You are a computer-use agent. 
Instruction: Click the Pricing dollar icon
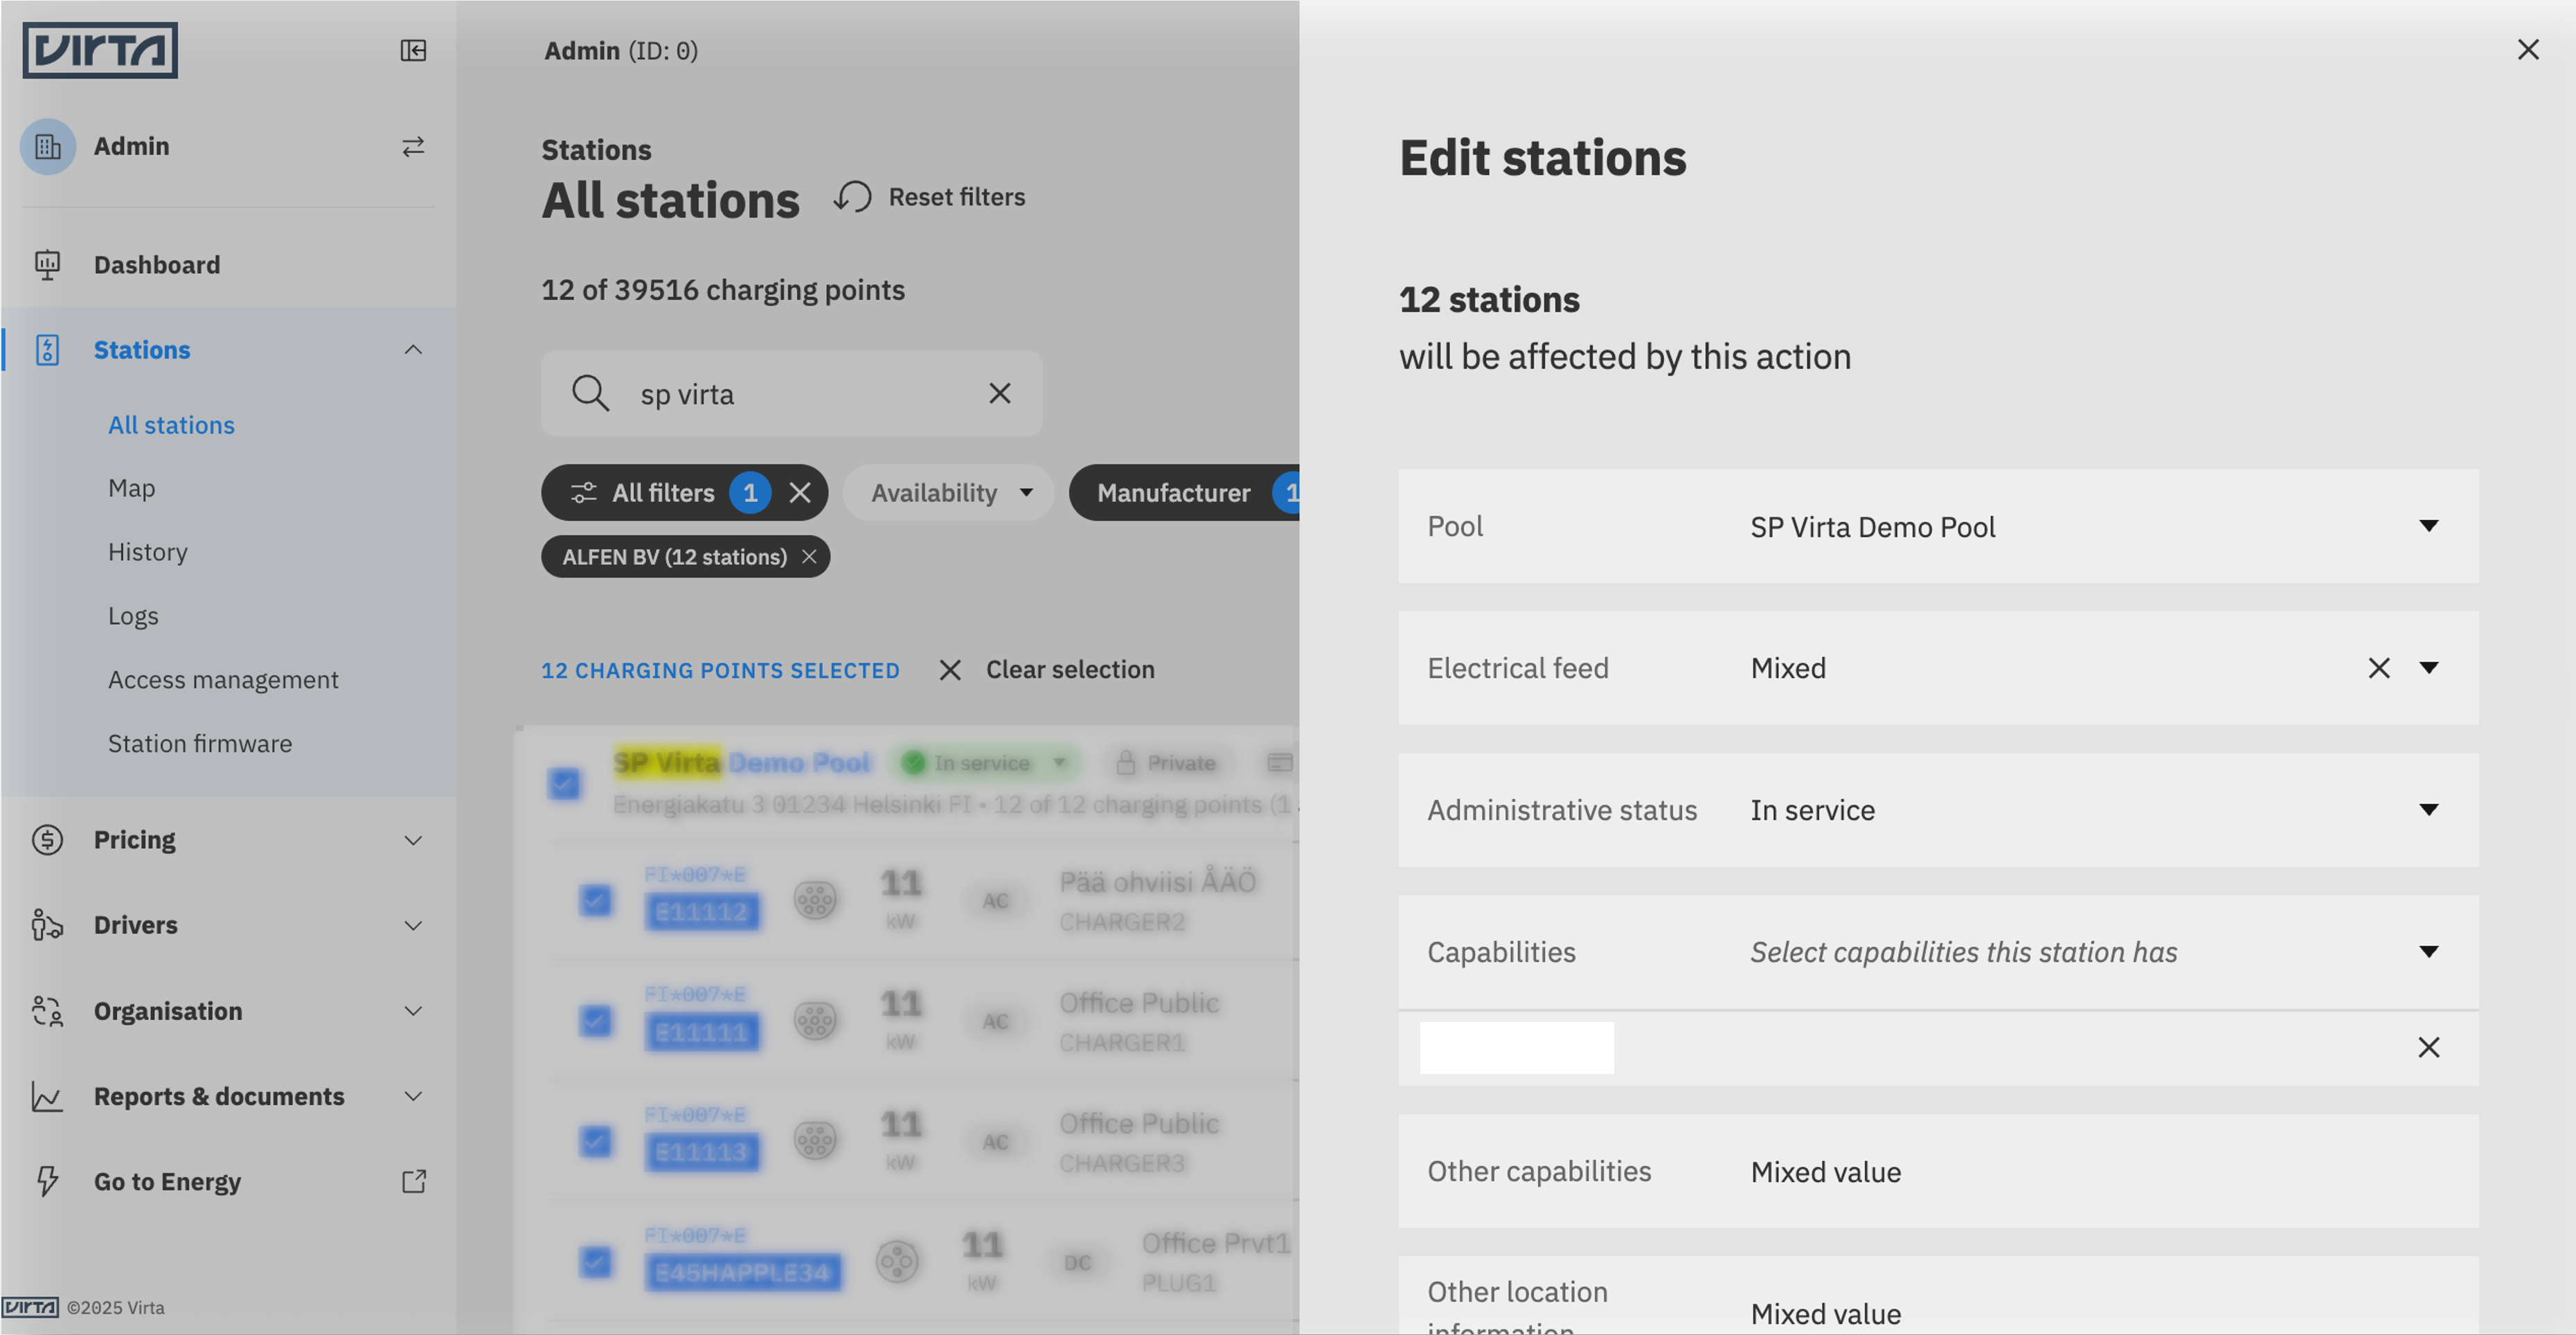coord(47,840)
